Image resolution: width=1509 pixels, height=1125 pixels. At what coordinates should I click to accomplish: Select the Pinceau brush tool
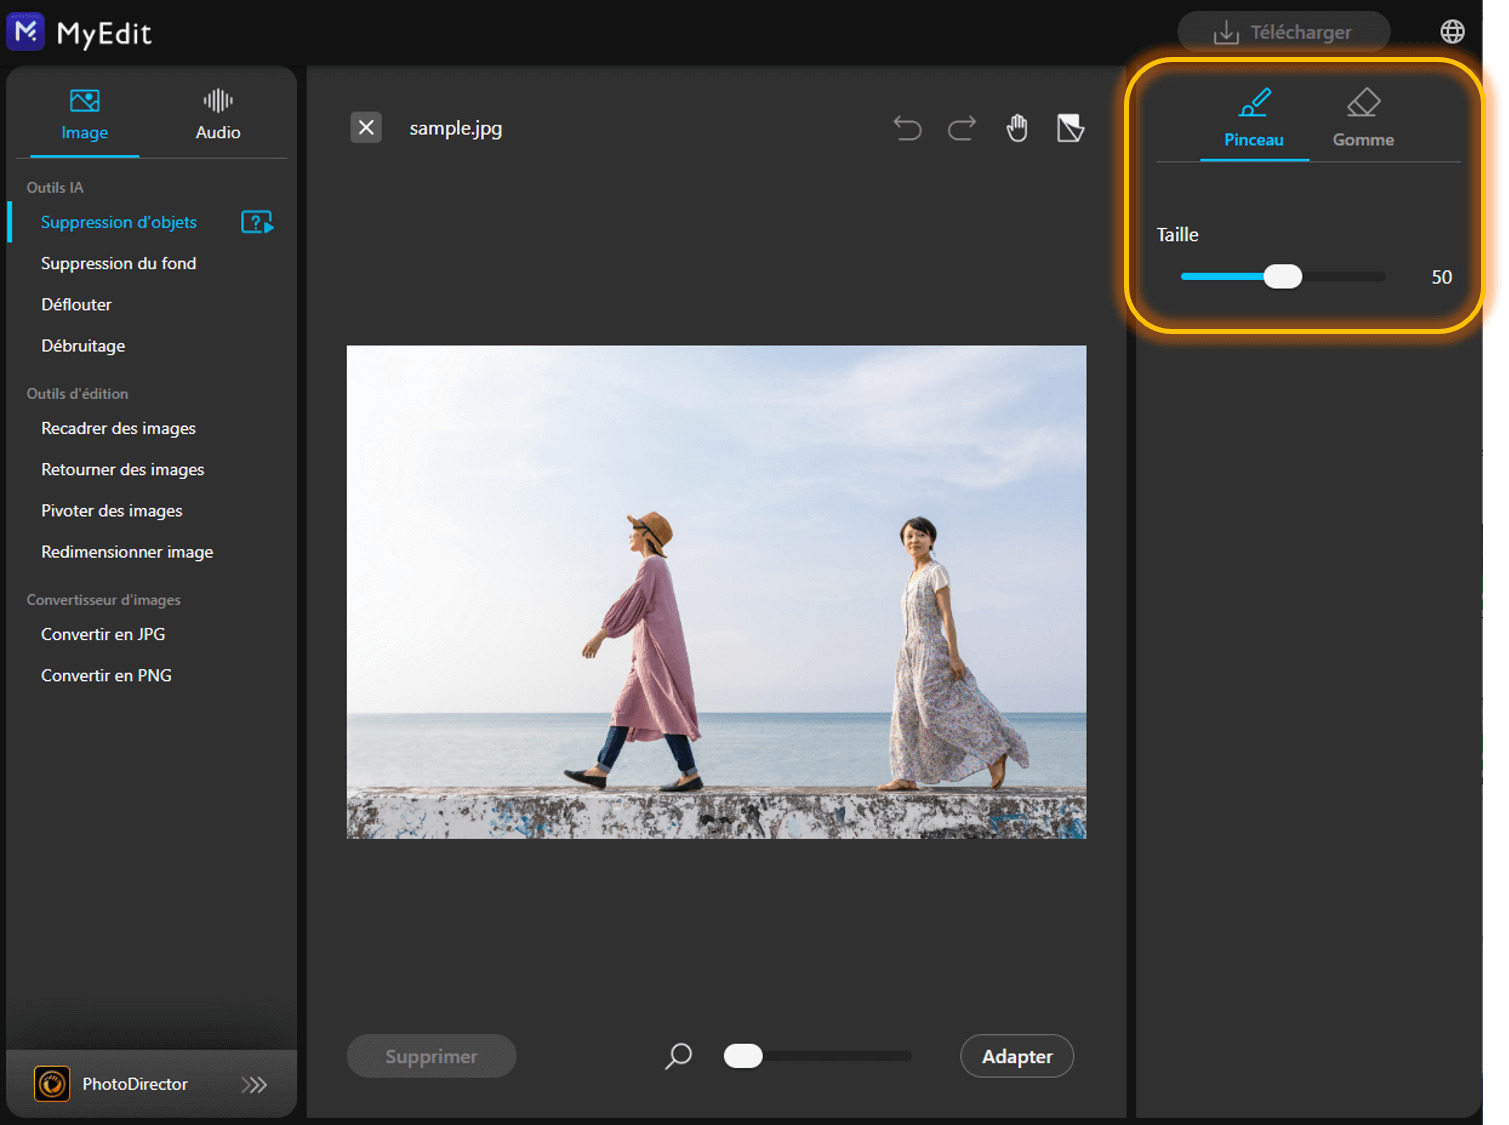coord(1253,118)
